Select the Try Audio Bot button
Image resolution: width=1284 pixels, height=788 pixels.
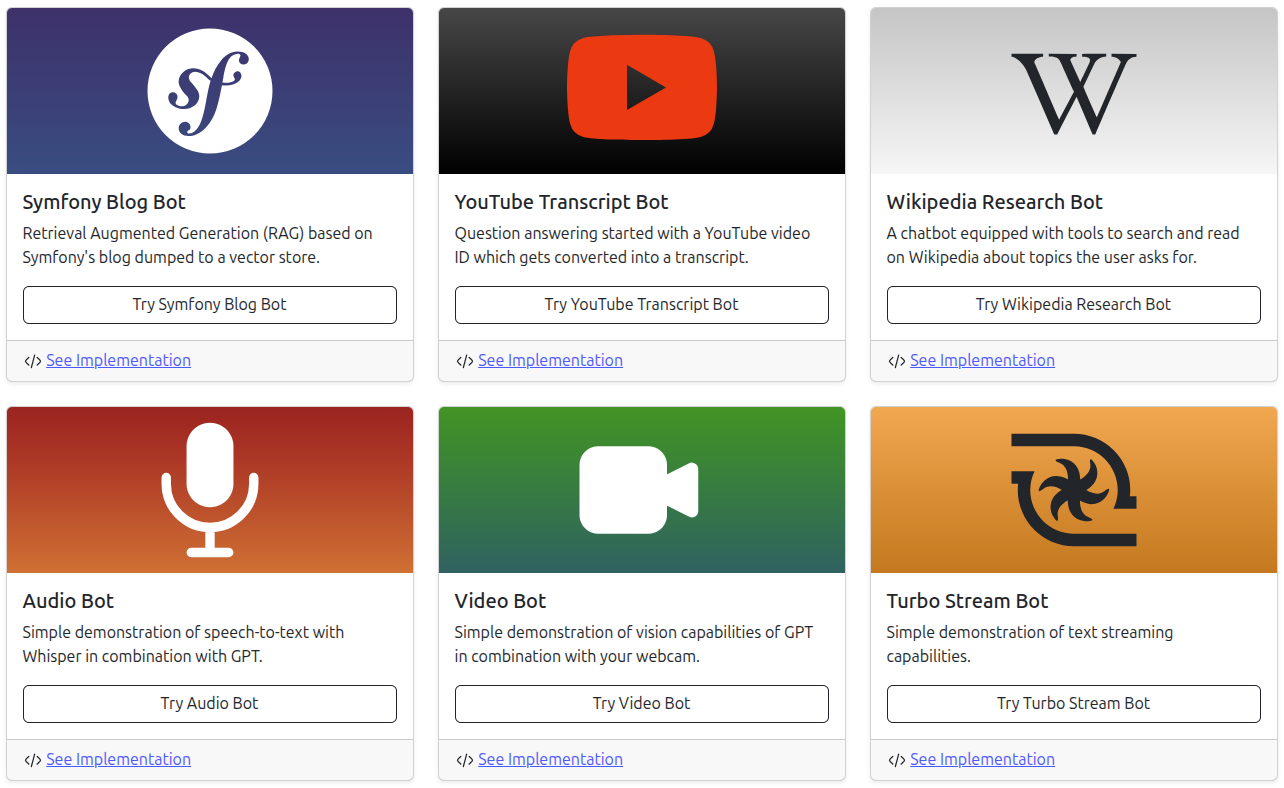click(x=210, y=704)
